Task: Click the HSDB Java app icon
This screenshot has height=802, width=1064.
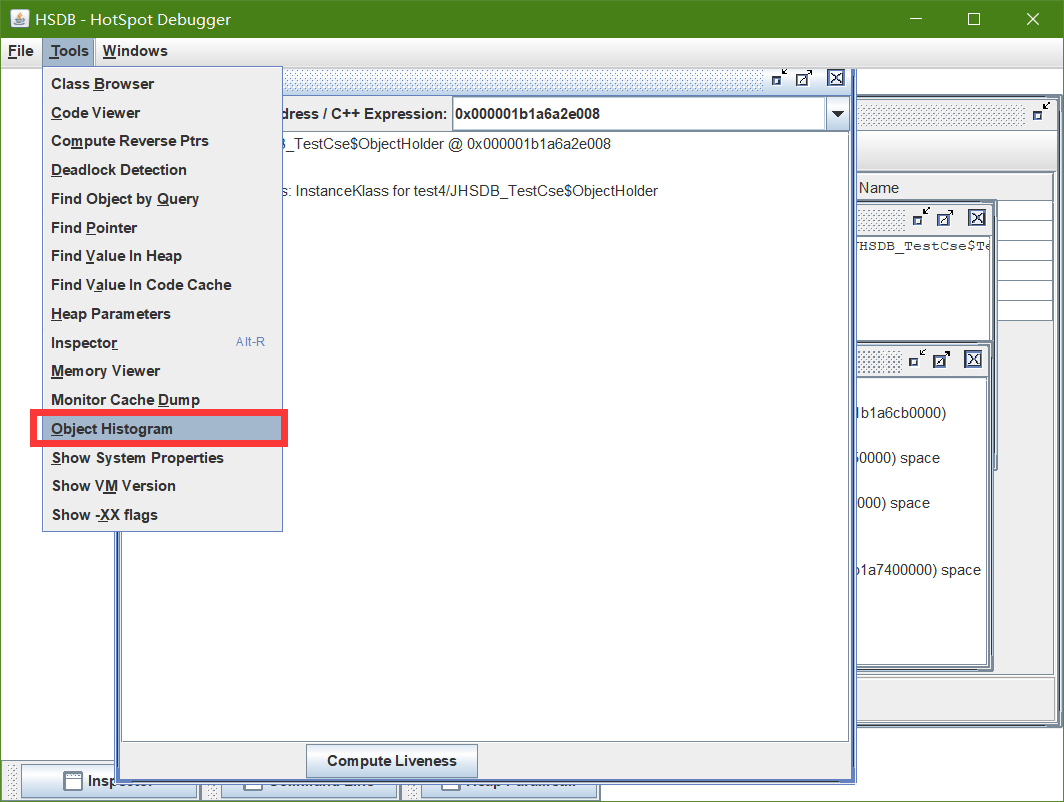Action: coord(19,18)
